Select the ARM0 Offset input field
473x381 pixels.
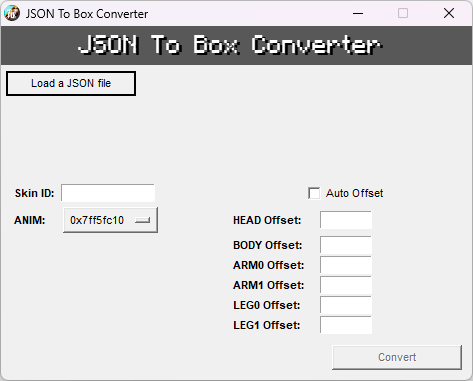click(346, 265)
